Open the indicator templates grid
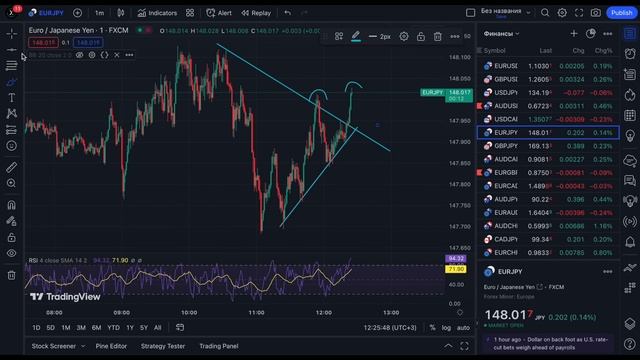Screen dimensions: 640x360 pyautogui.click(x=190, y=13)
